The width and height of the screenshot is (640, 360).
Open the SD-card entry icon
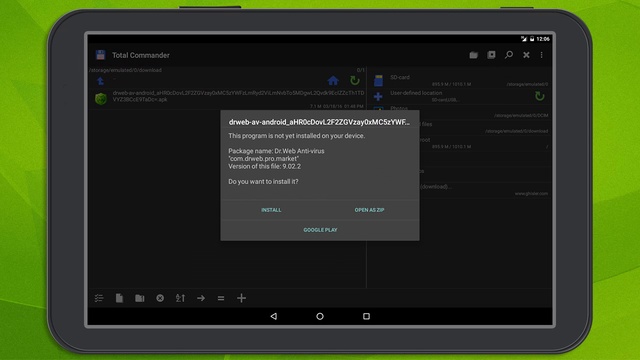378,80
